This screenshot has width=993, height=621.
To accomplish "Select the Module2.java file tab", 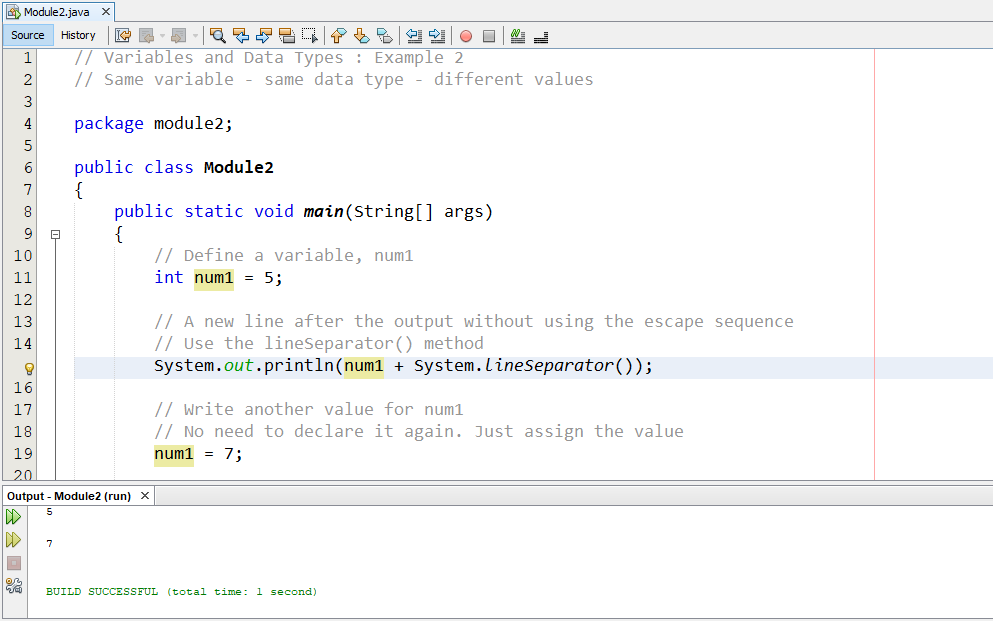I will click(x=57, y=12).
